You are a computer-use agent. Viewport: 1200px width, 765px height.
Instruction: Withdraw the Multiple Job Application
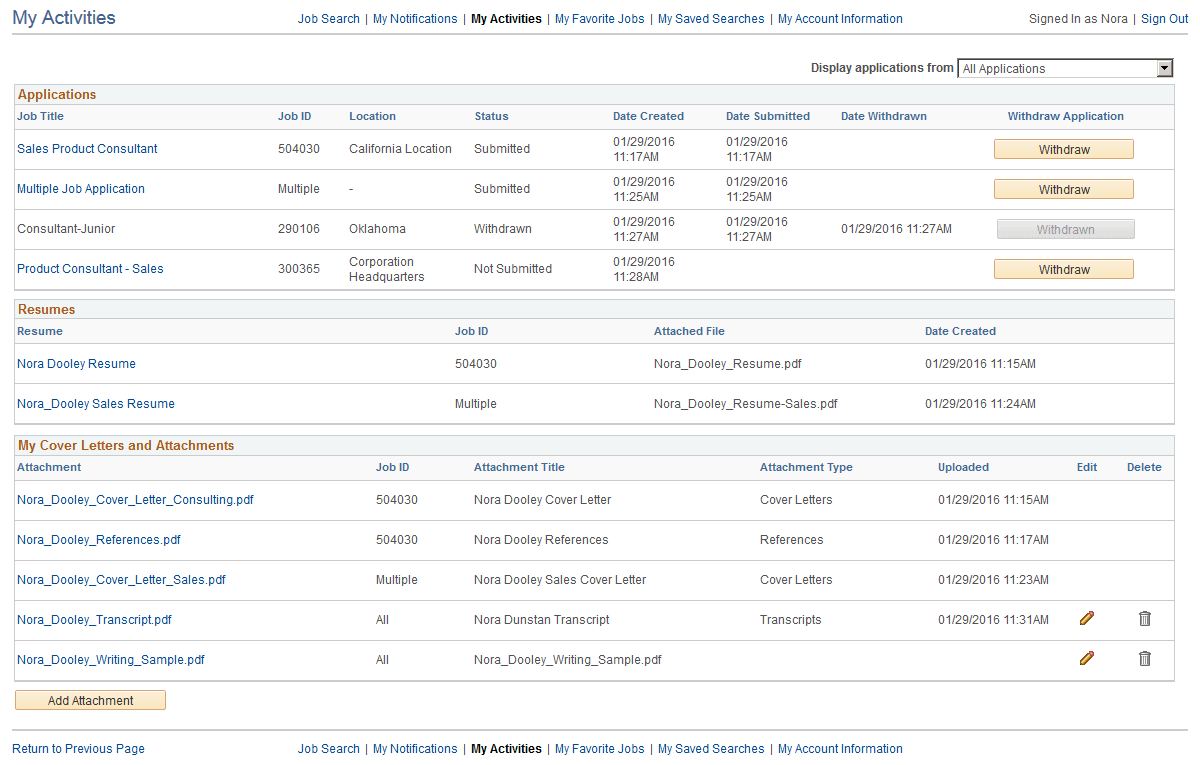pyautogui.click(x=1063, y=189)
